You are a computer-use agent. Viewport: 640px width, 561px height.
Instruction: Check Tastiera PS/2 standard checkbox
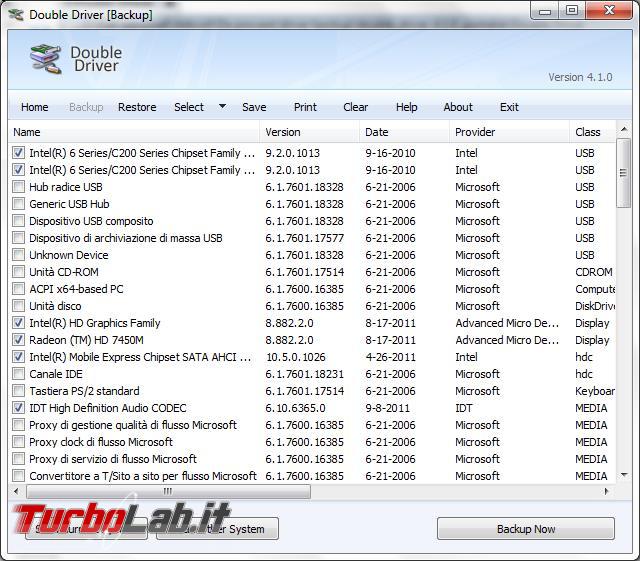[18, 391]
